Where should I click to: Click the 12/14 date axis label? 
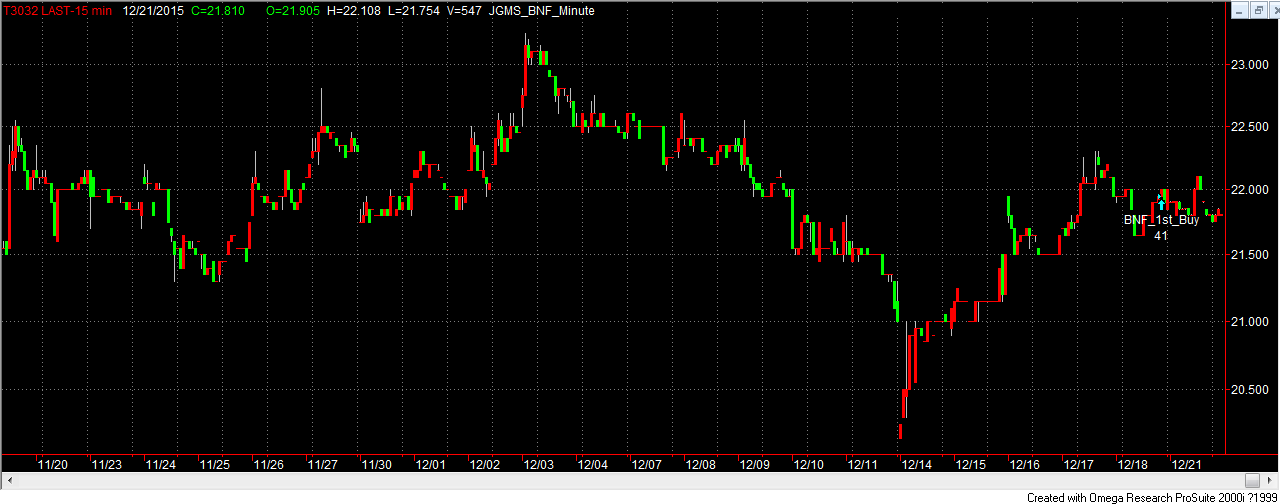tap(917, 464)
